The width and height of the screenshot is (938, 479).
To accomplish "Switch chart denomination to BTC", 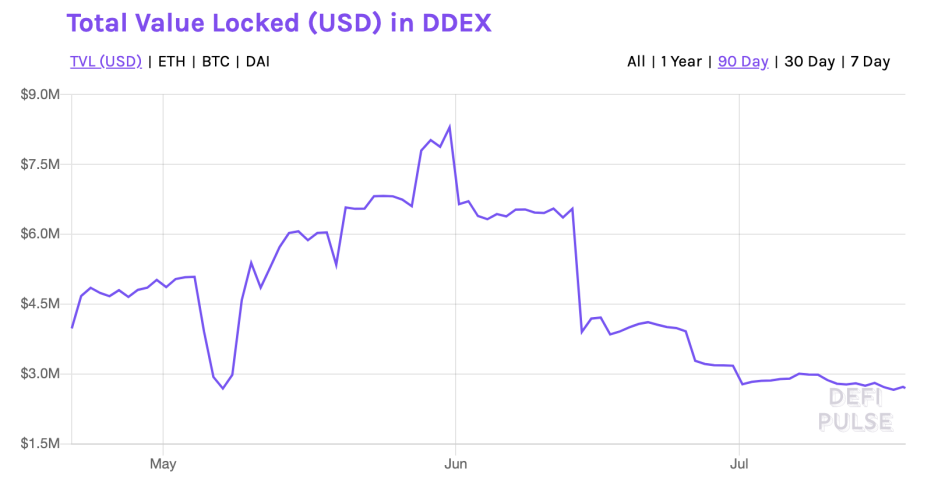I will [215, 62].
